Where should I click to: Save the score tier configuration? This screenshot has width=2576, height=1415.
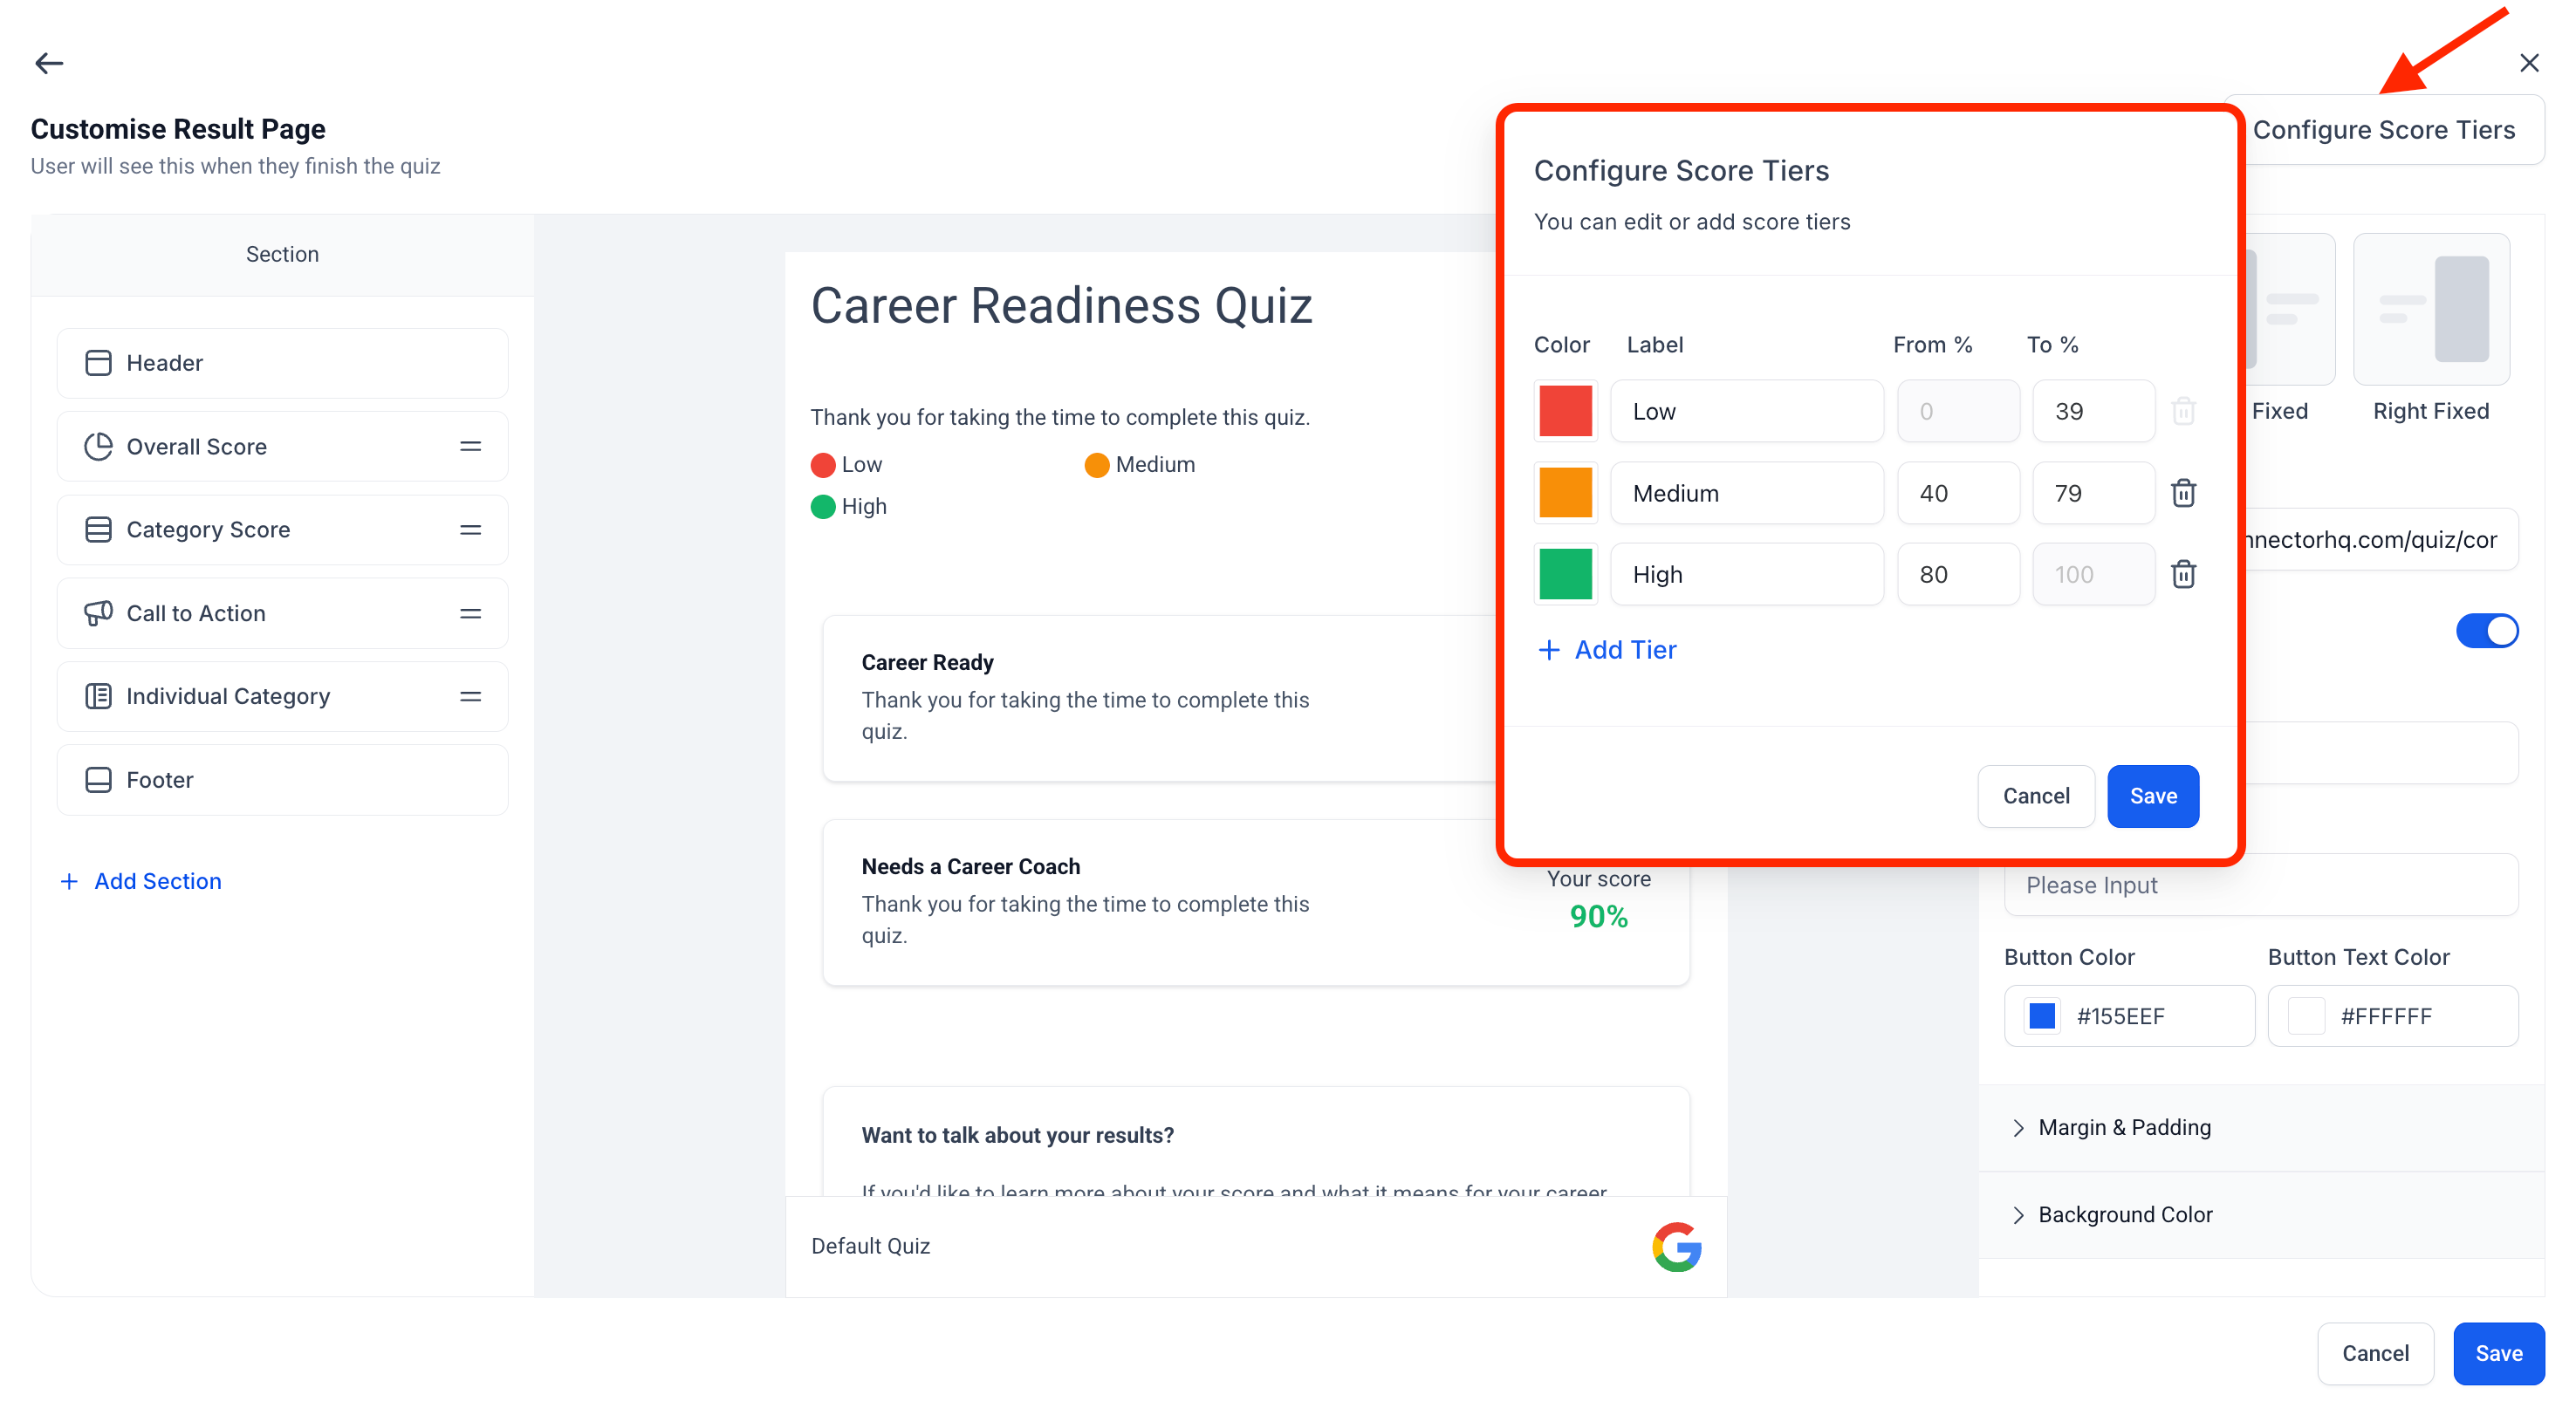tap(2152, 796)
